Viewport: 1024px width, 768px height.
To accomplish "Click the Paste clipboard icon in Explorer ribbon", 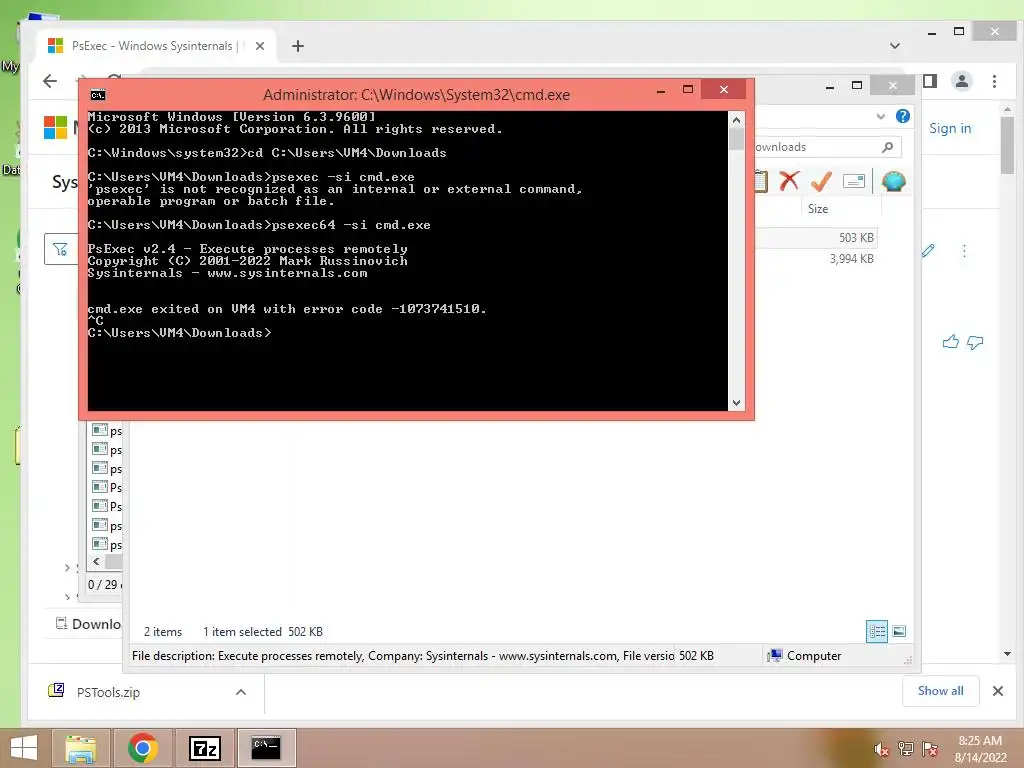I will click(x=761, y=181).
